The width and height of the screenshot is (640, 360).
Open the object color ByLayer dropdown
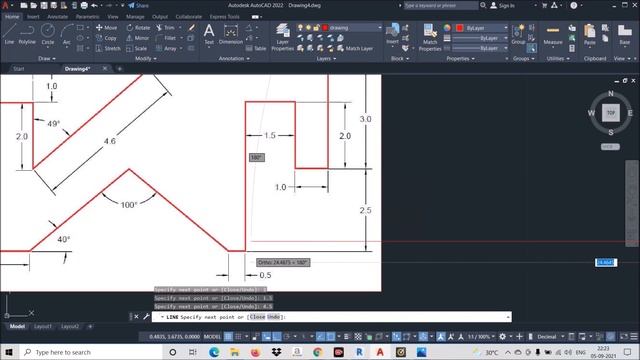coord(482,28)
